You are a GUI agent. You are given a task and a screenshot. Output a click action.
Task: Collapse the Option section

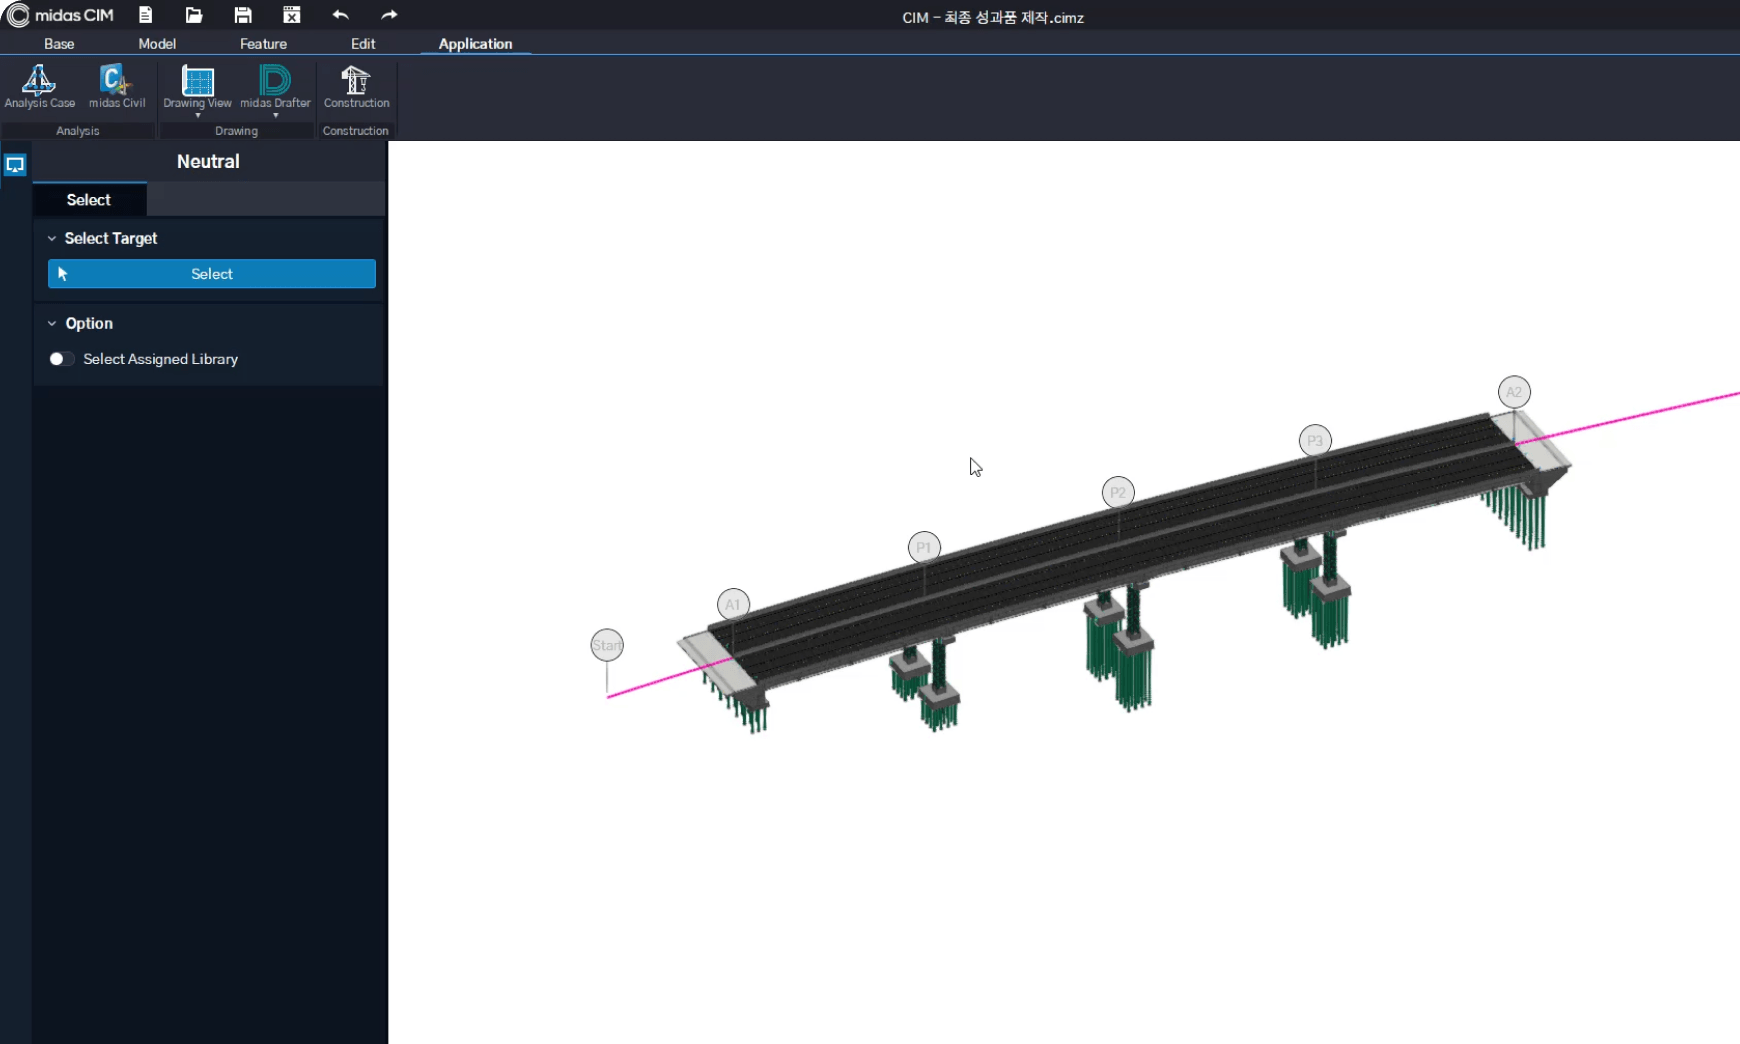pos(52,324)
